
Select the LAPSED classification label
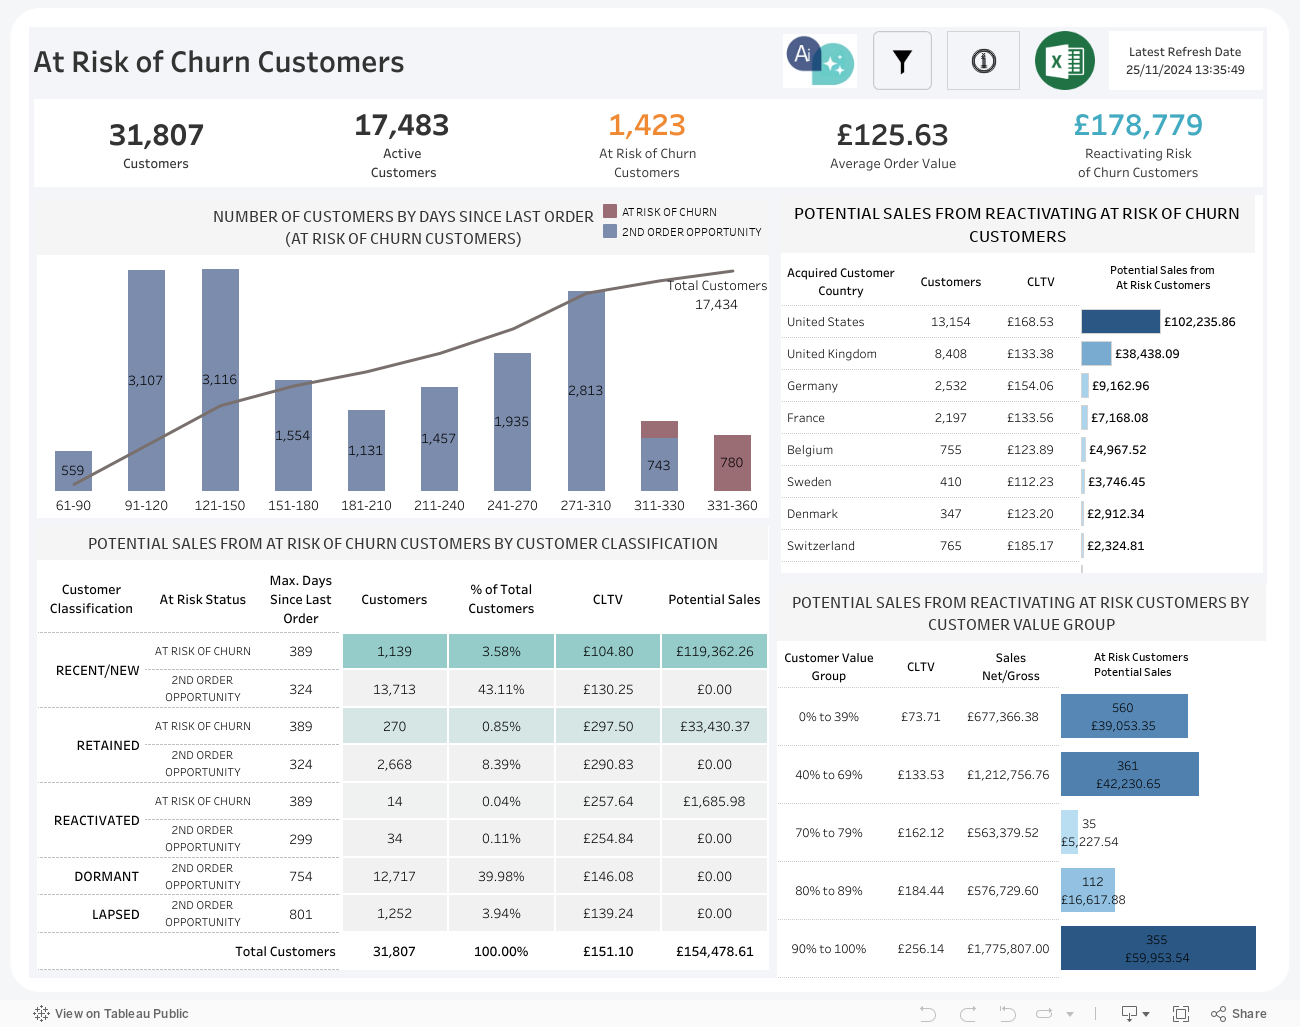click(115, 914)
